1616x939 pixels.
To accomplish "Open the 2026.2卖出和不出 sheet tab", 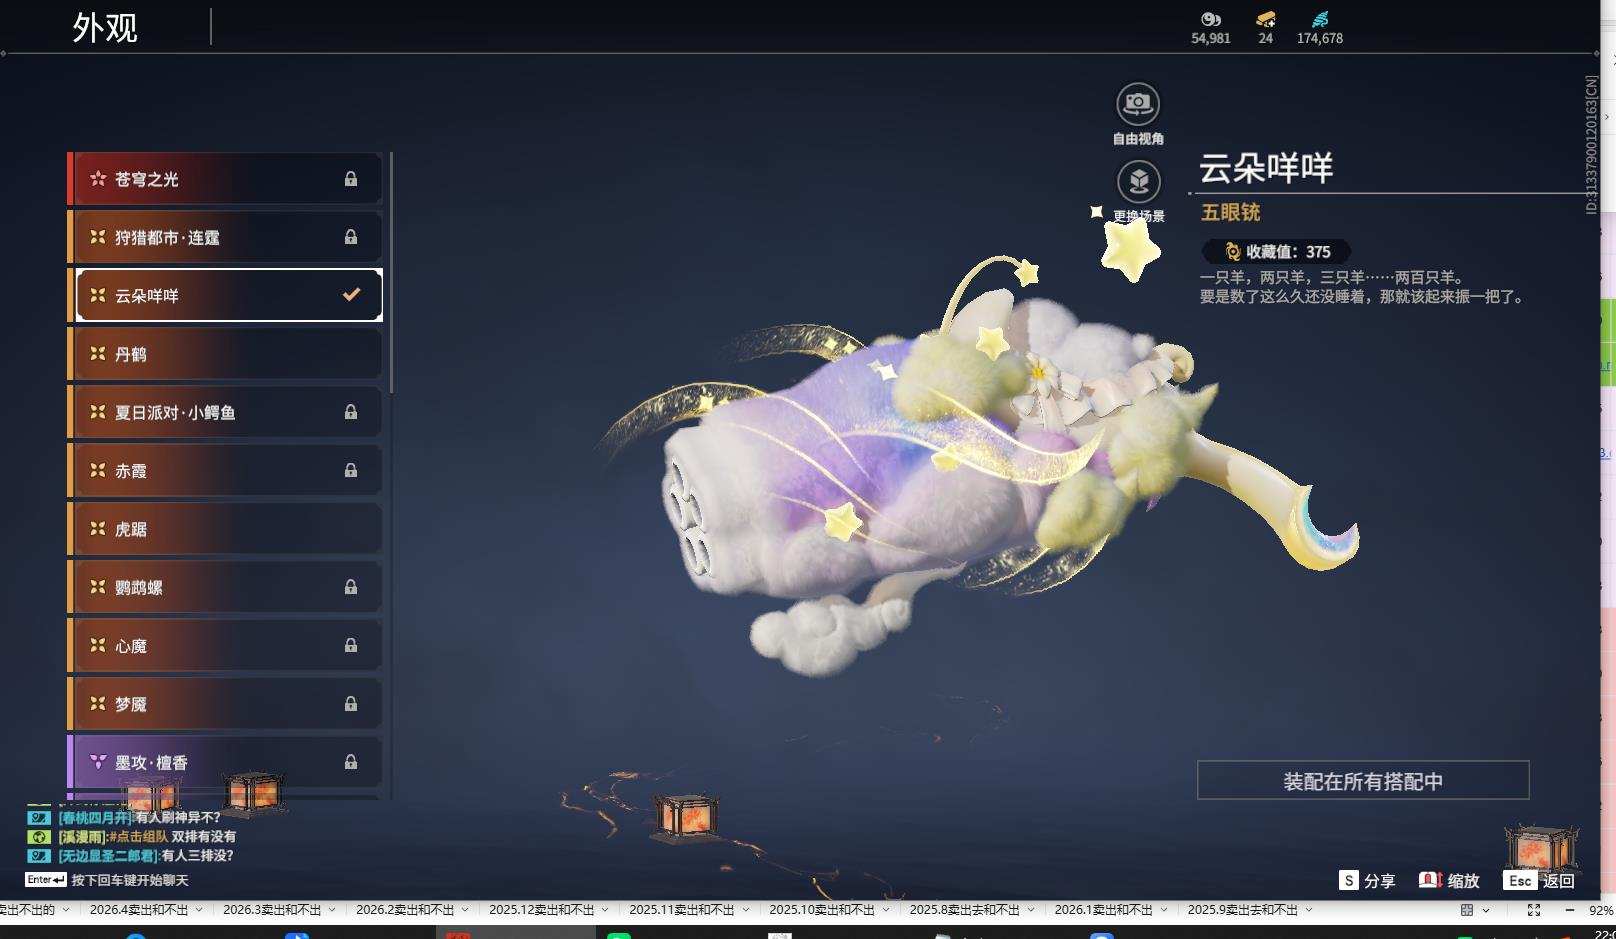I will tap(405, 910).
